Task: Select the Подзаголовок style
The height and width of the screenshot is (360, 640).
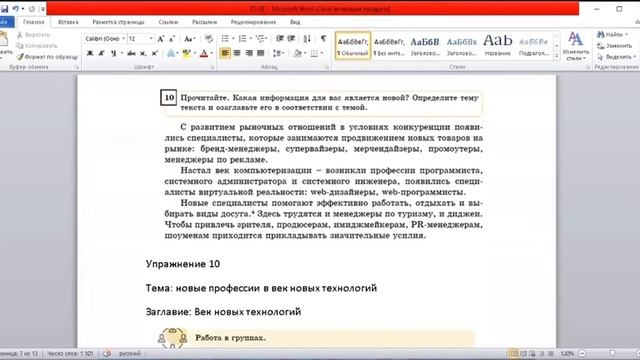Action: click(533, 46)
